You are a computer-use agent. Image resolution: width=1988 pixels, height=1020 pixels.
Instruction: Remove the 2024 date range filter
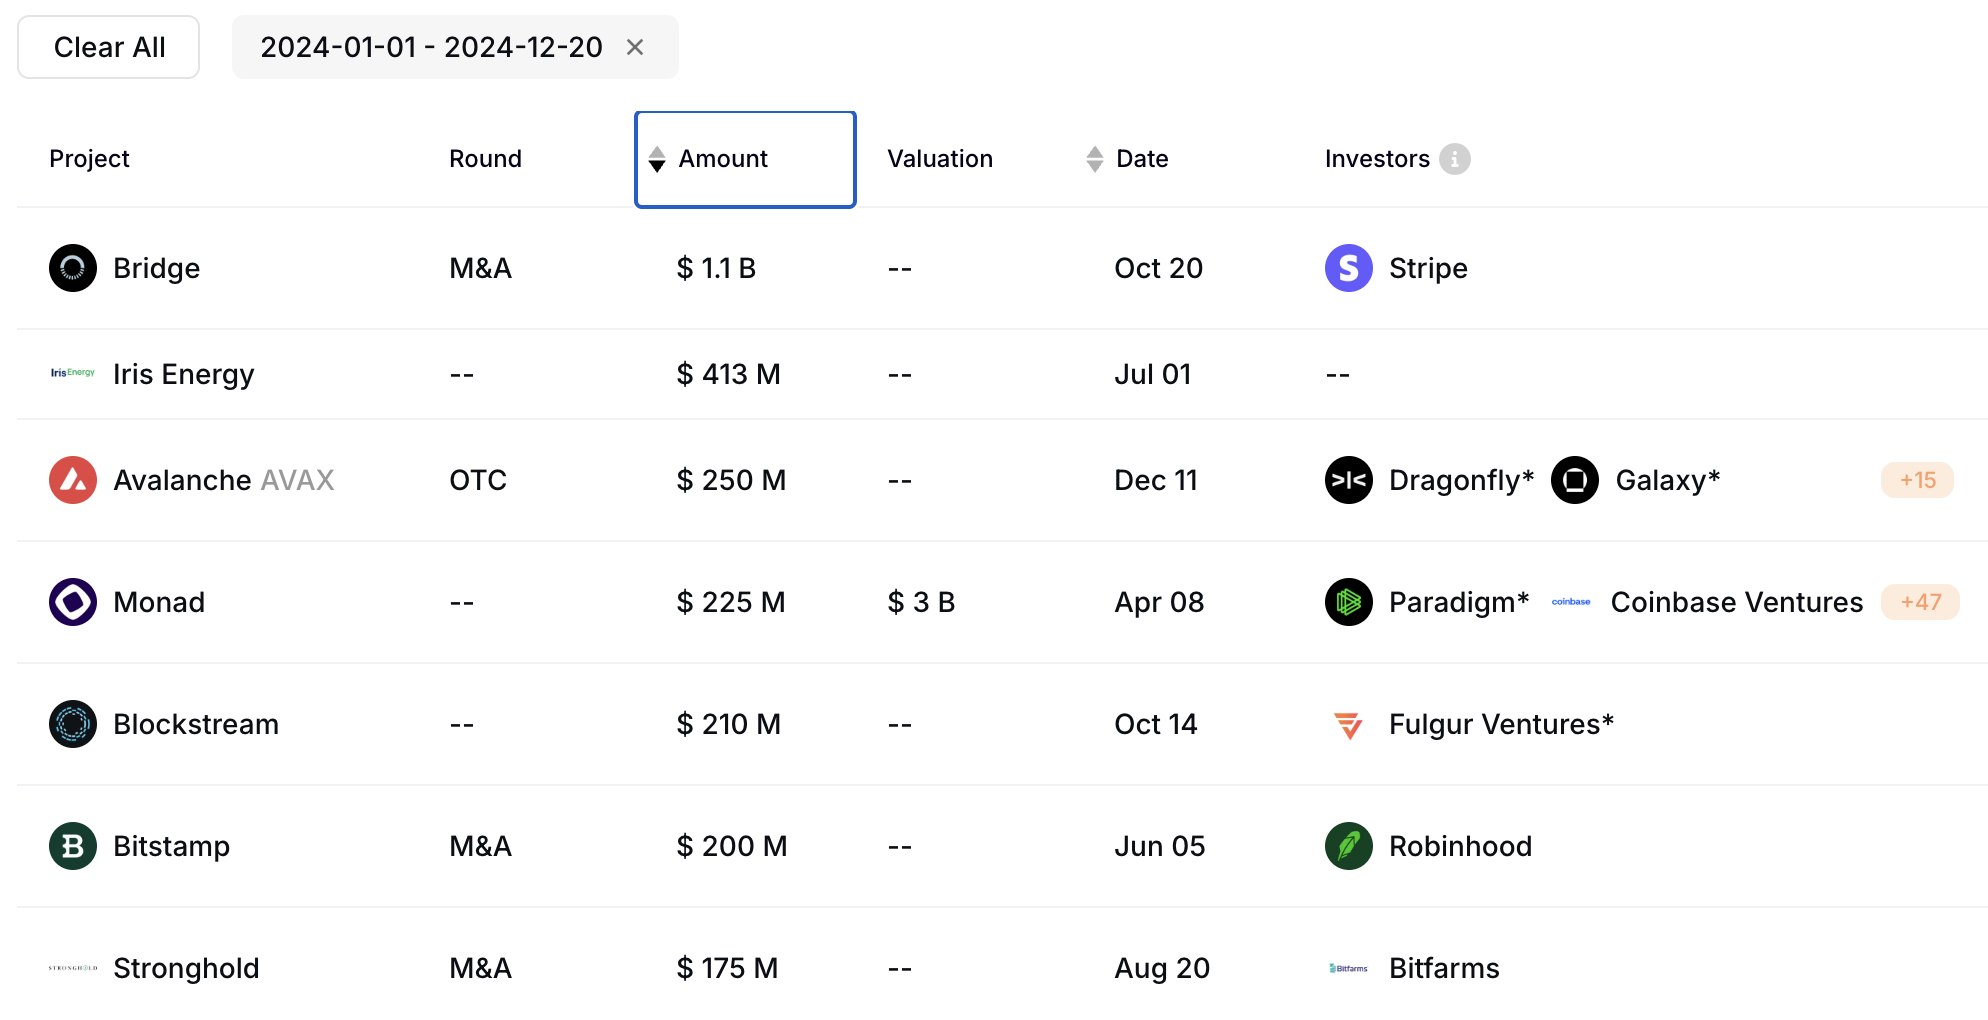(635, 47)
